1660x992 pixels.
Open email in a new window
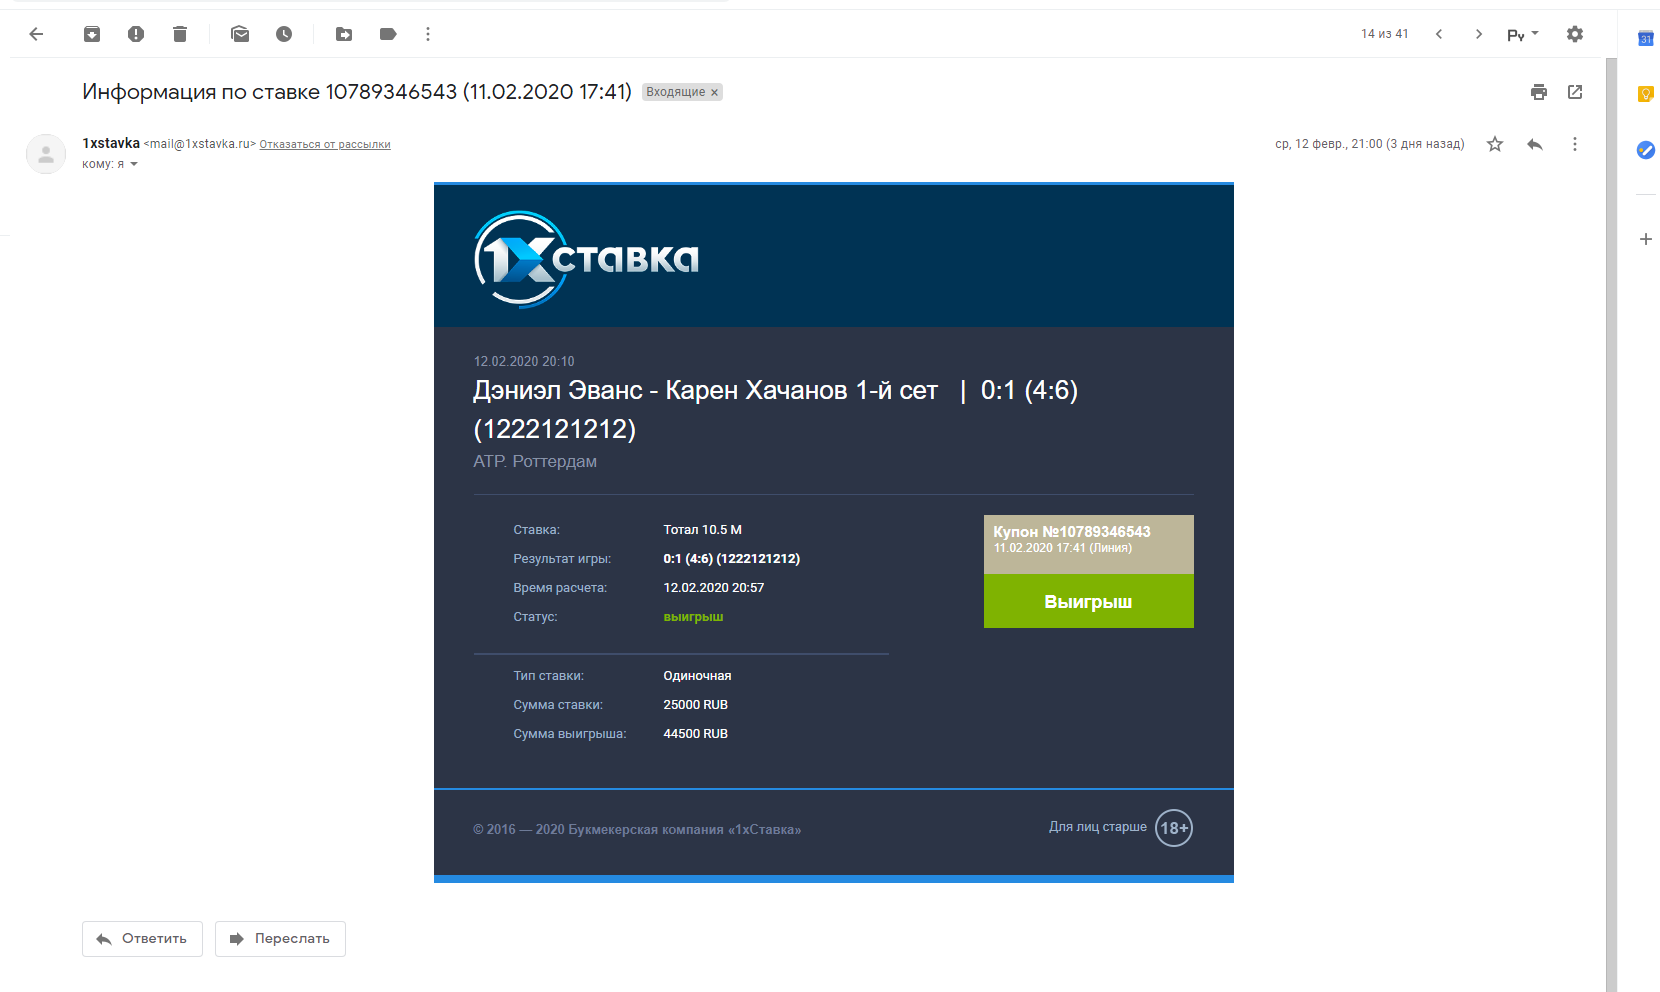tap(1575, 92)
